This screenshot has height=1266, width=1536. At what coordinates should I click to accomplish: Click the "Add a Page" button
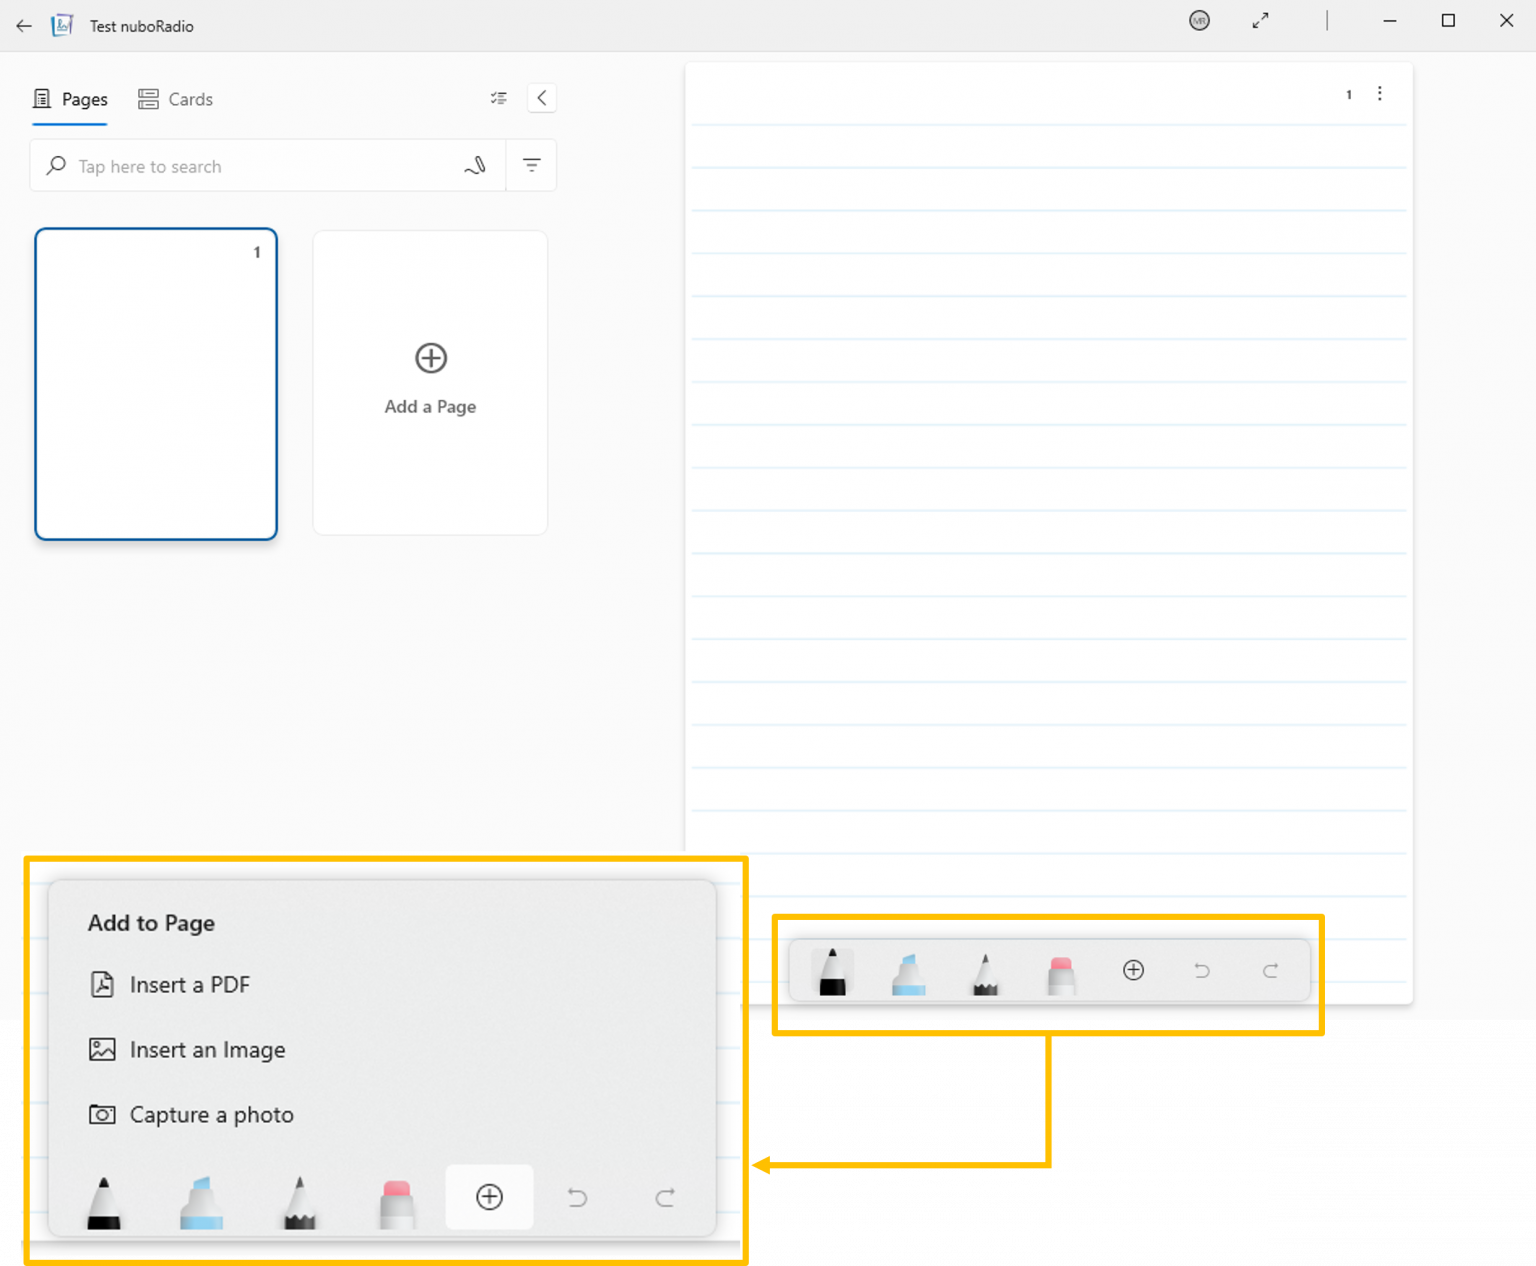(430, 382)
